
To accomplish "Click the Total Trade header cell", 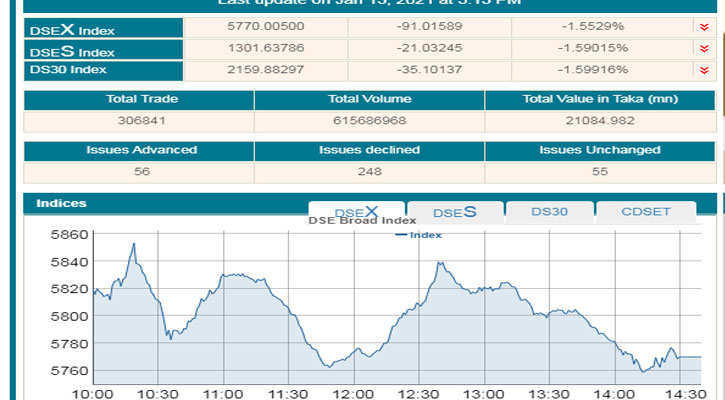I will (x=138, y=100).
